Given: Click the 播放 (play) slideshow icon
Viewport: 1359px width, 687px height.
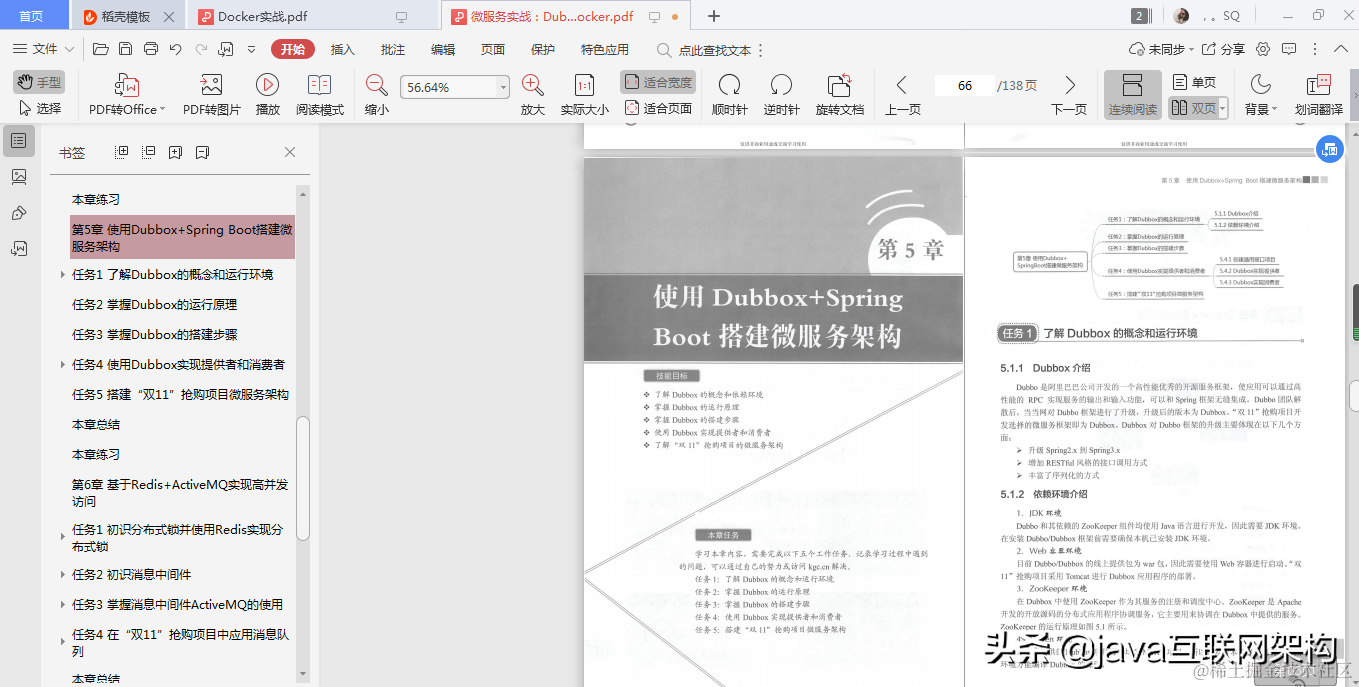Looking at the screenshot, I should pos(266,95).
